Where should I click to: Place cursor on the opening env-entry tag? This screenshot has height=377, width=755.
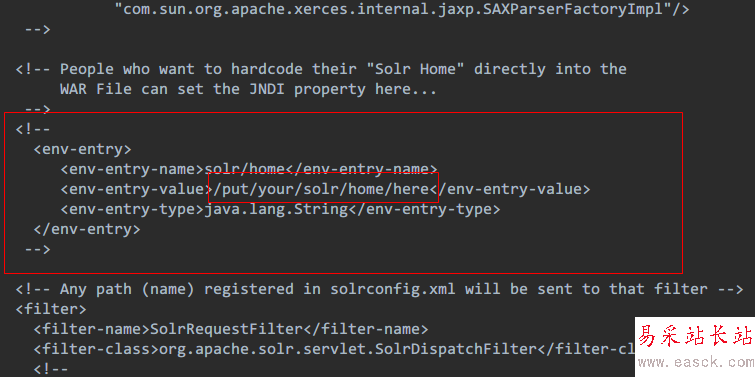(x=82, y=149)
